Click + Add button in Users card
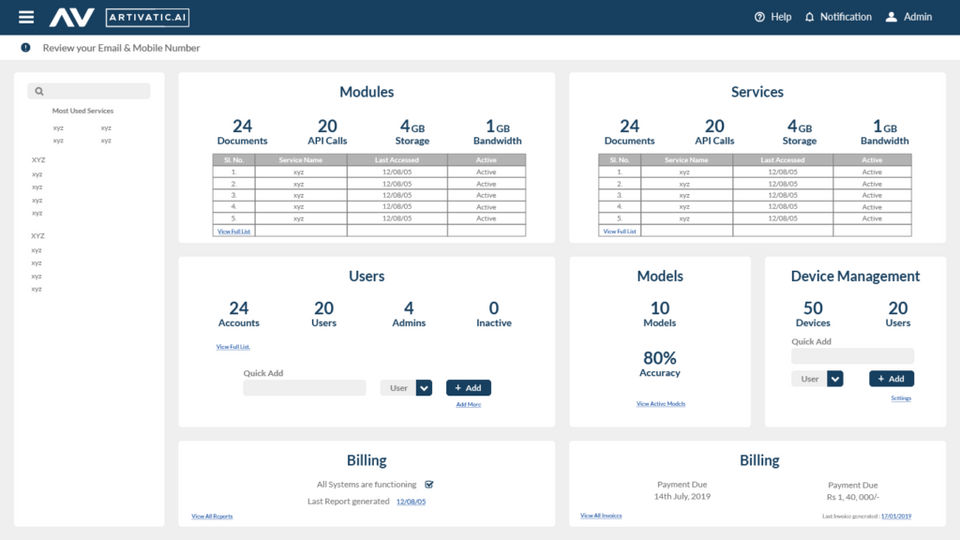The image size is (960, 540). [x=468, y=388]
